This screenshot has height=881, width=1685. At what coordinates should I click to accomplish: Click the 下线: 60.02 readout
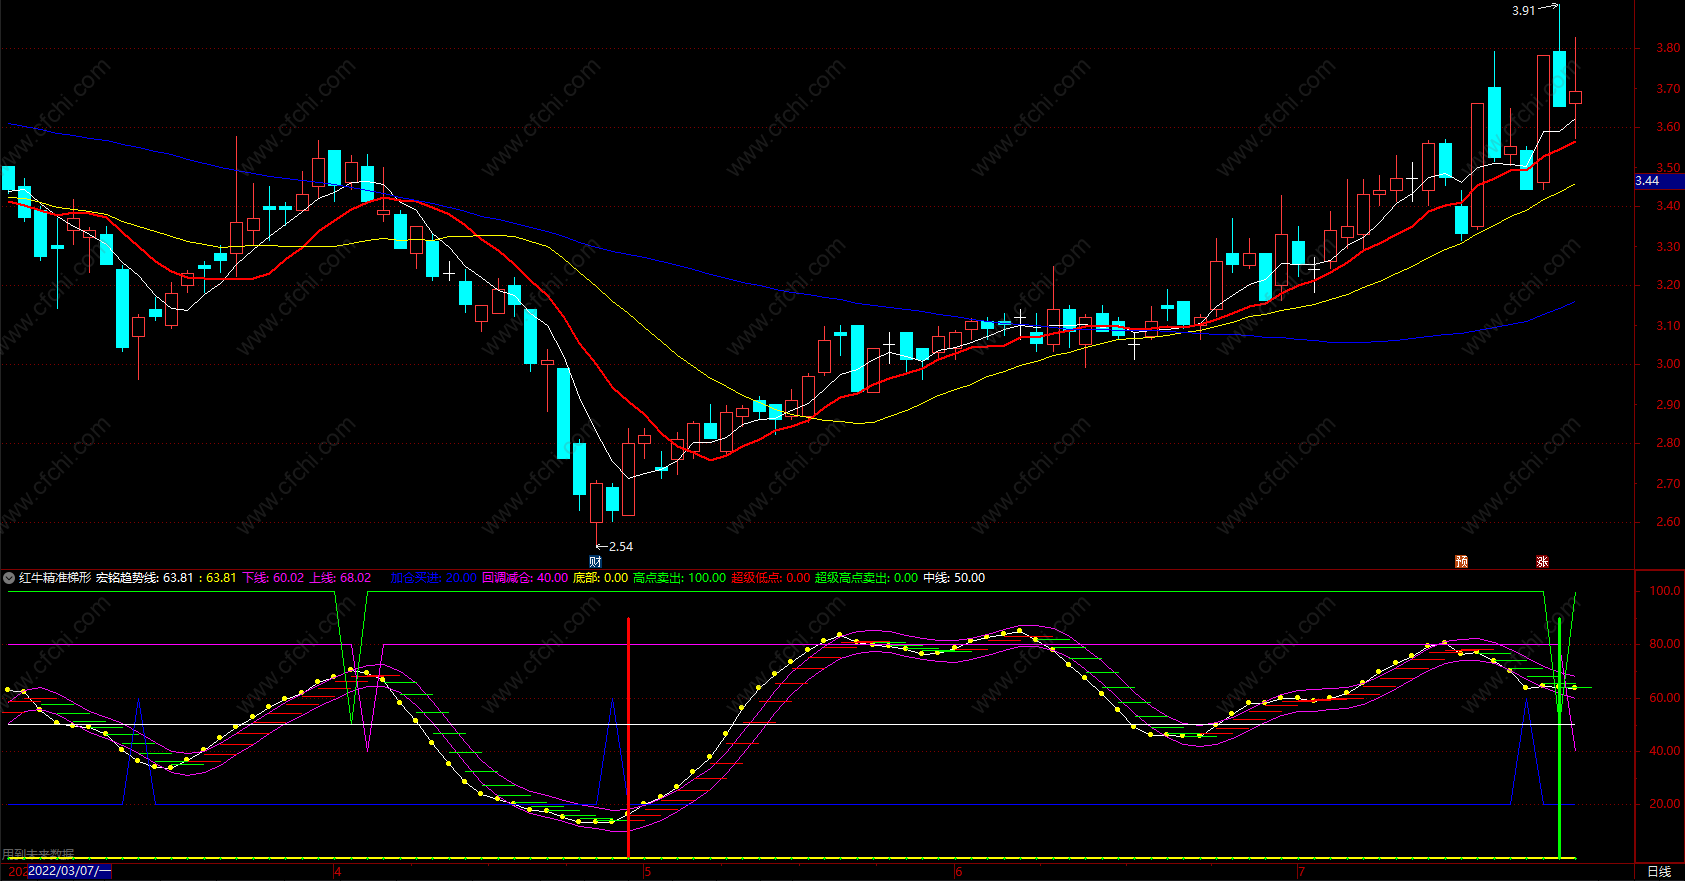click(x=273, y=578)
